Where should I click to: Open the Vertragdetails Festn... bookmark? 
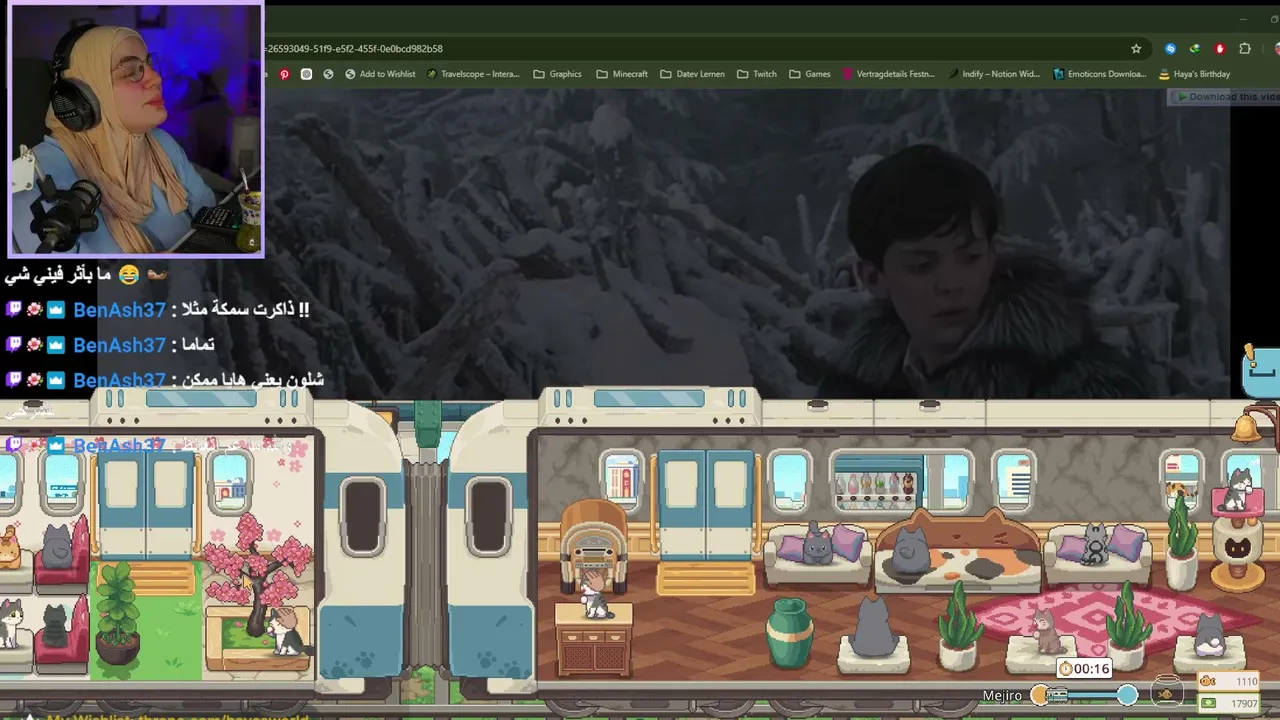889,74
